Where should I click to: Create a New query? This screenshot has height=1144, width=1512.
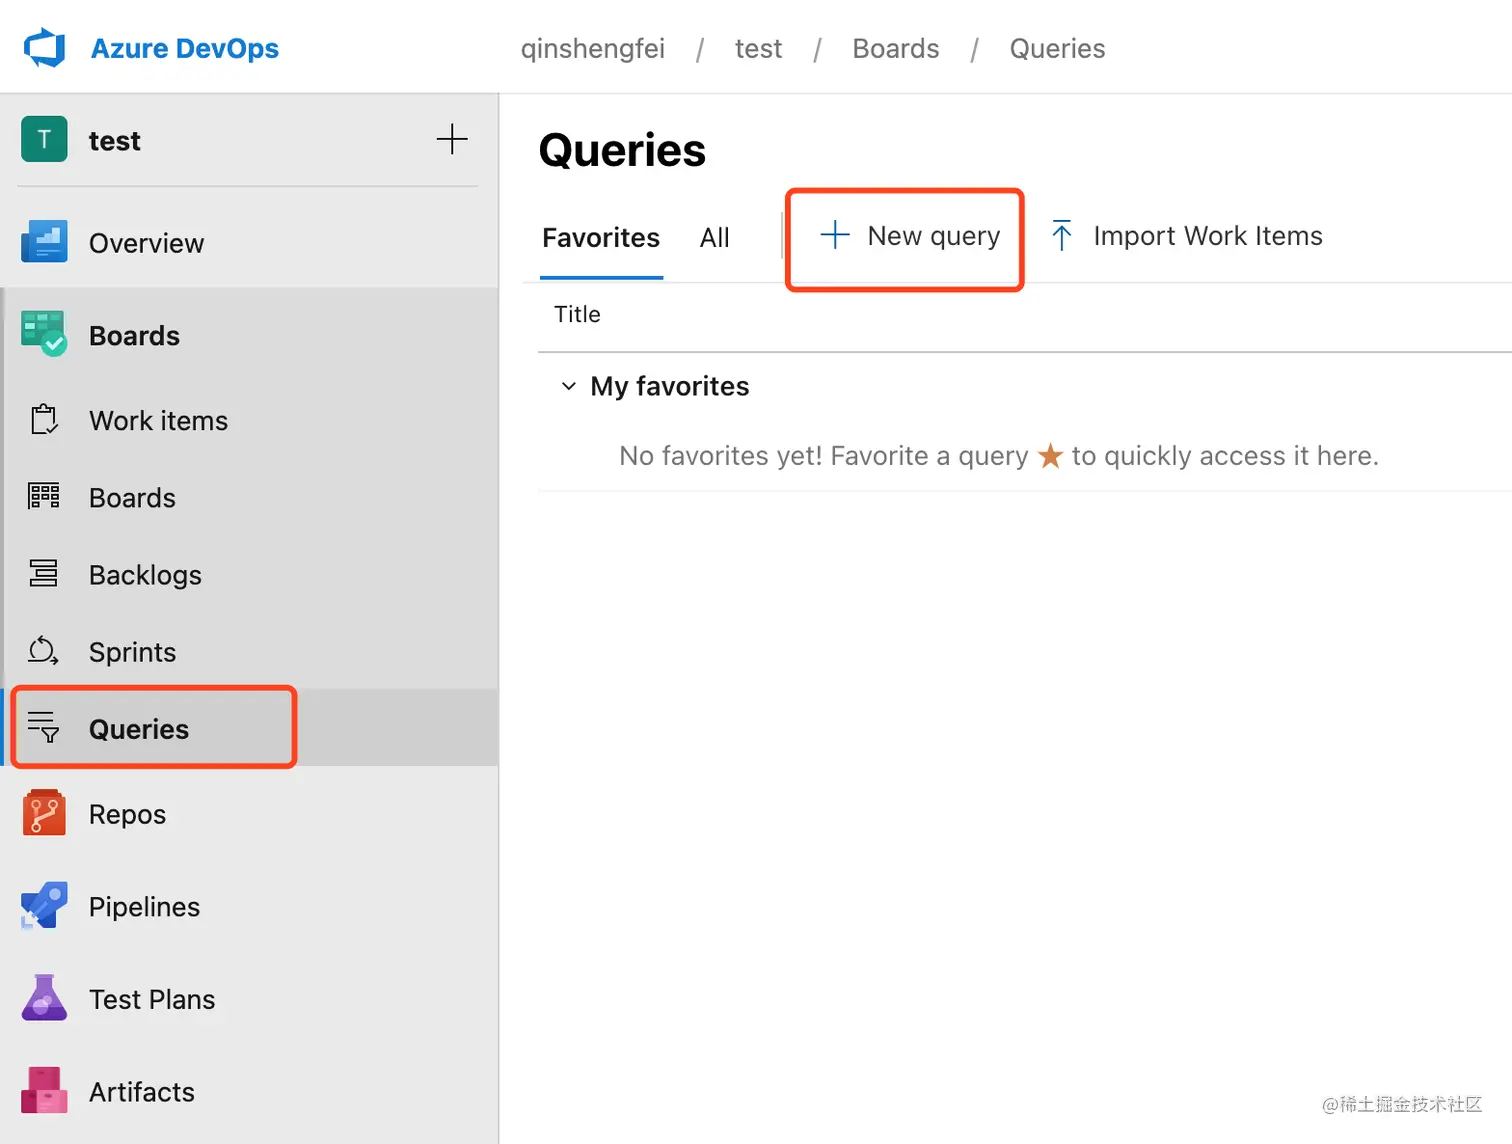[x=909, y=236]
